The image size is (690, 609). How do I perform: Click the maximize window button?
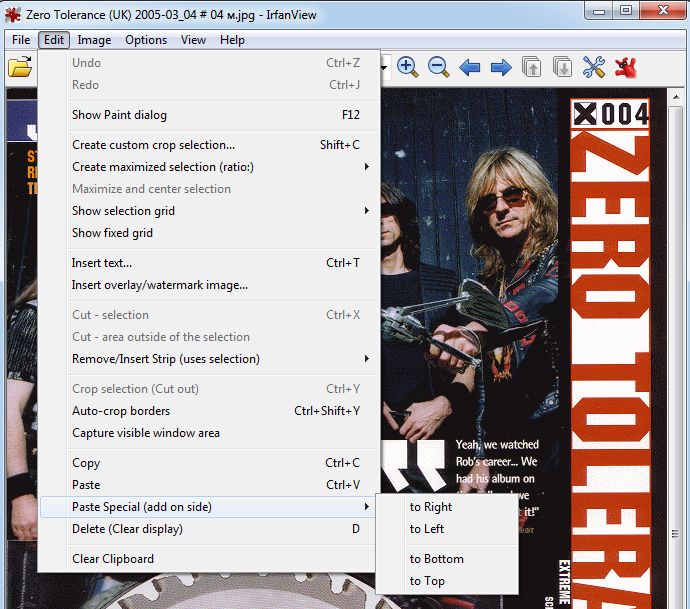point(626,11)
